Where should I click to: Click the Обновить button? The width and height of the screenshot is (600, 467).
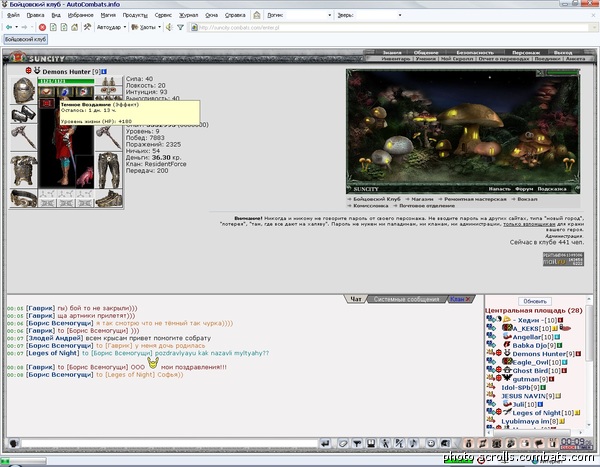click(535, 301)
